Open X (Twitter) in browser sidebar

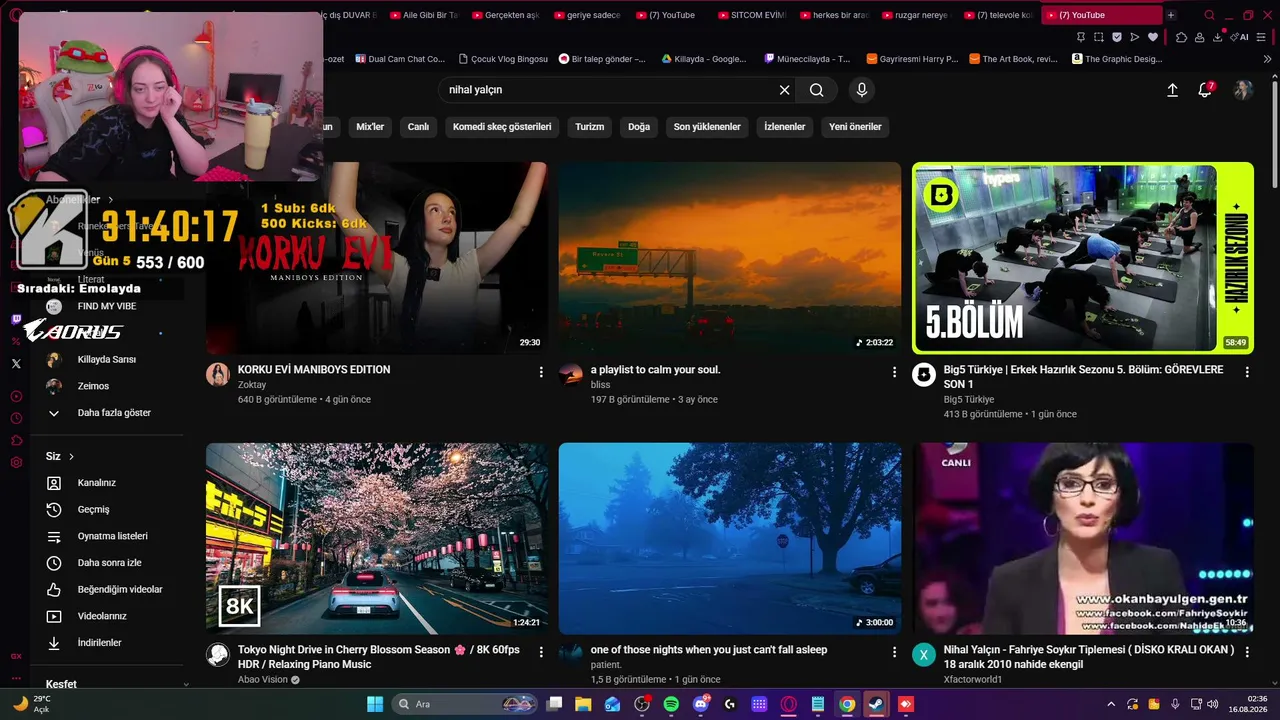(16, 363)
